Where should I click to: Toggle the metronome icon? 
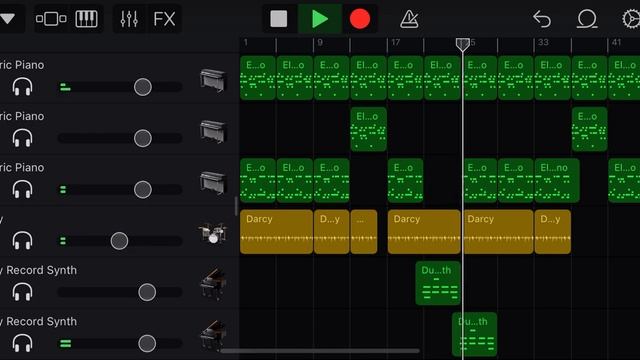pos(409,19)
